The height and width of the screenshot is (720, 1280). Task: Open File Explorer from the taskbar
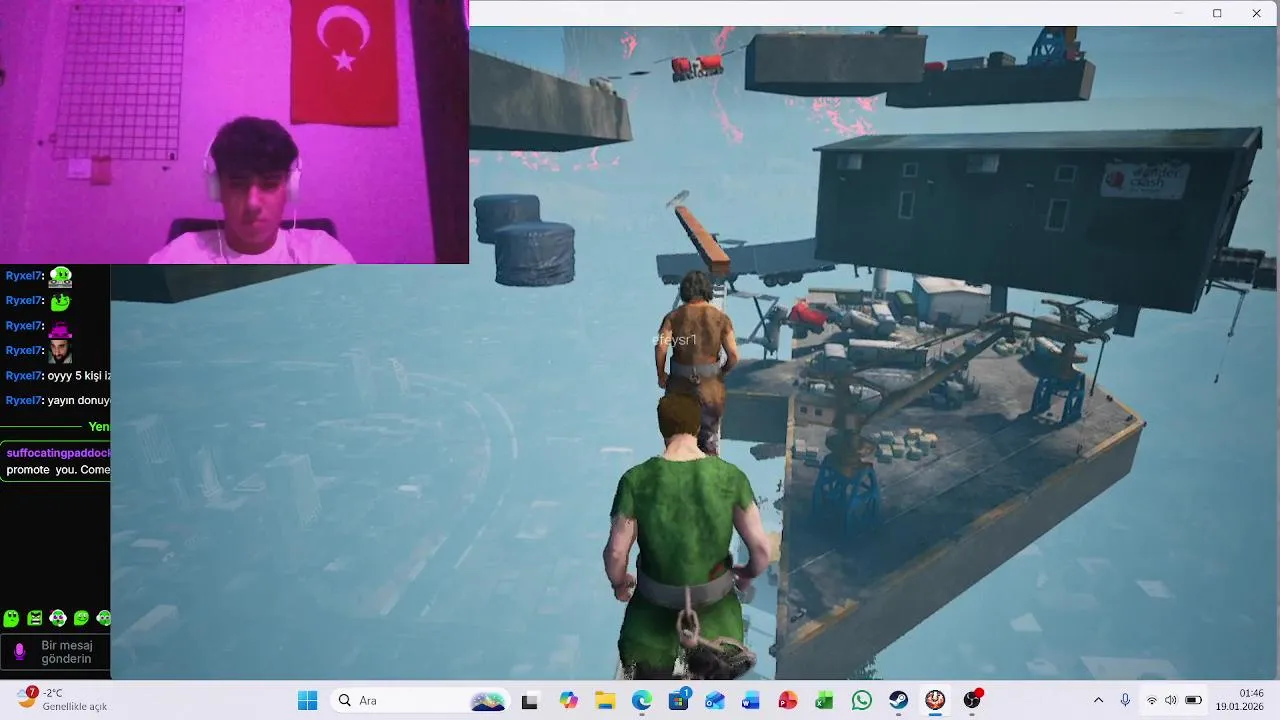(604, 700)
